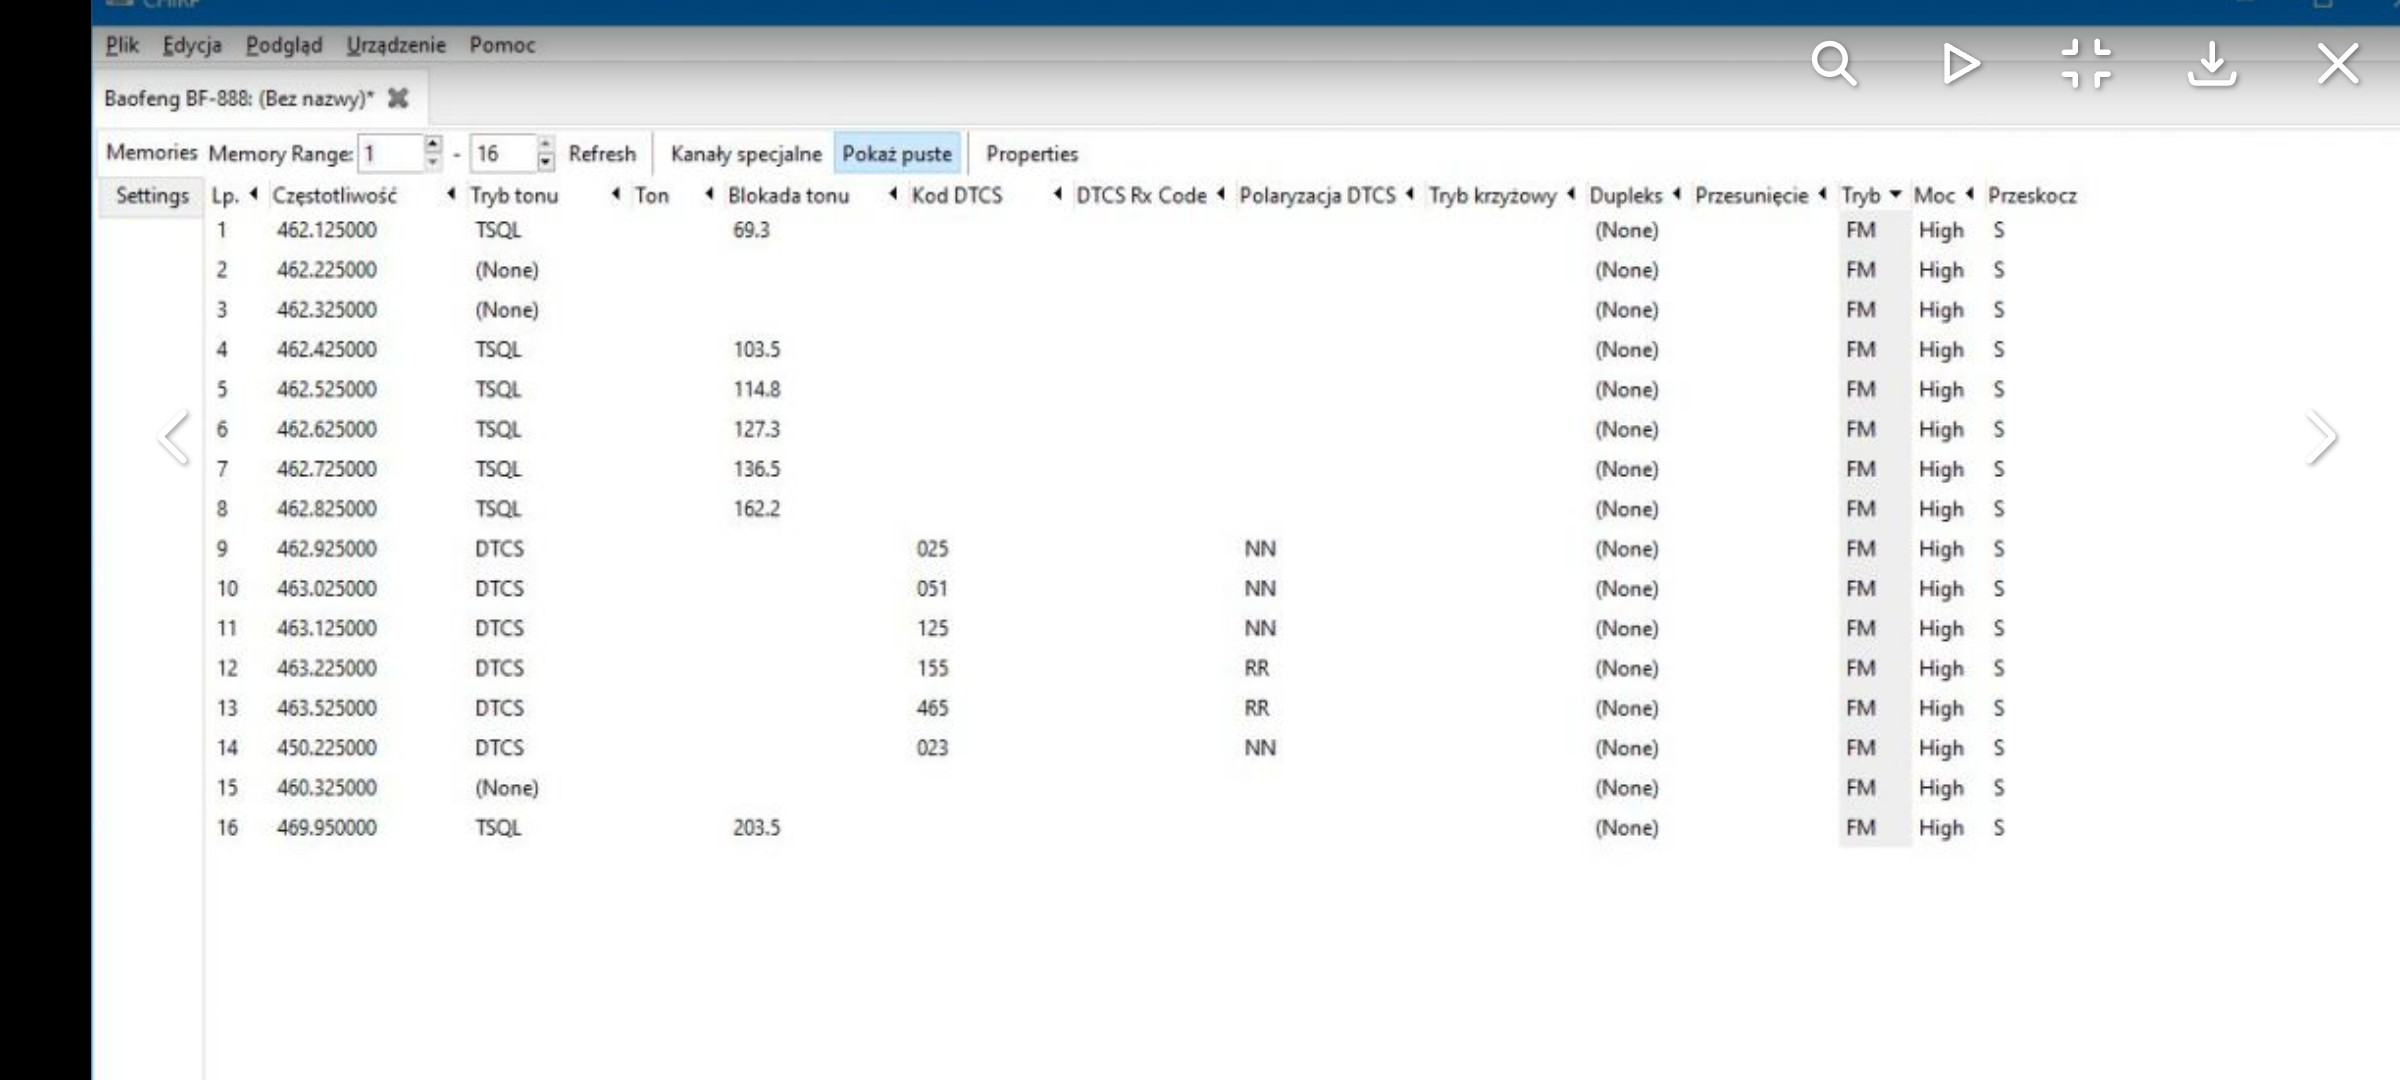Select frequency 462.925000 in row 9
The image size is (2400, 1080).
pos(327,549)
